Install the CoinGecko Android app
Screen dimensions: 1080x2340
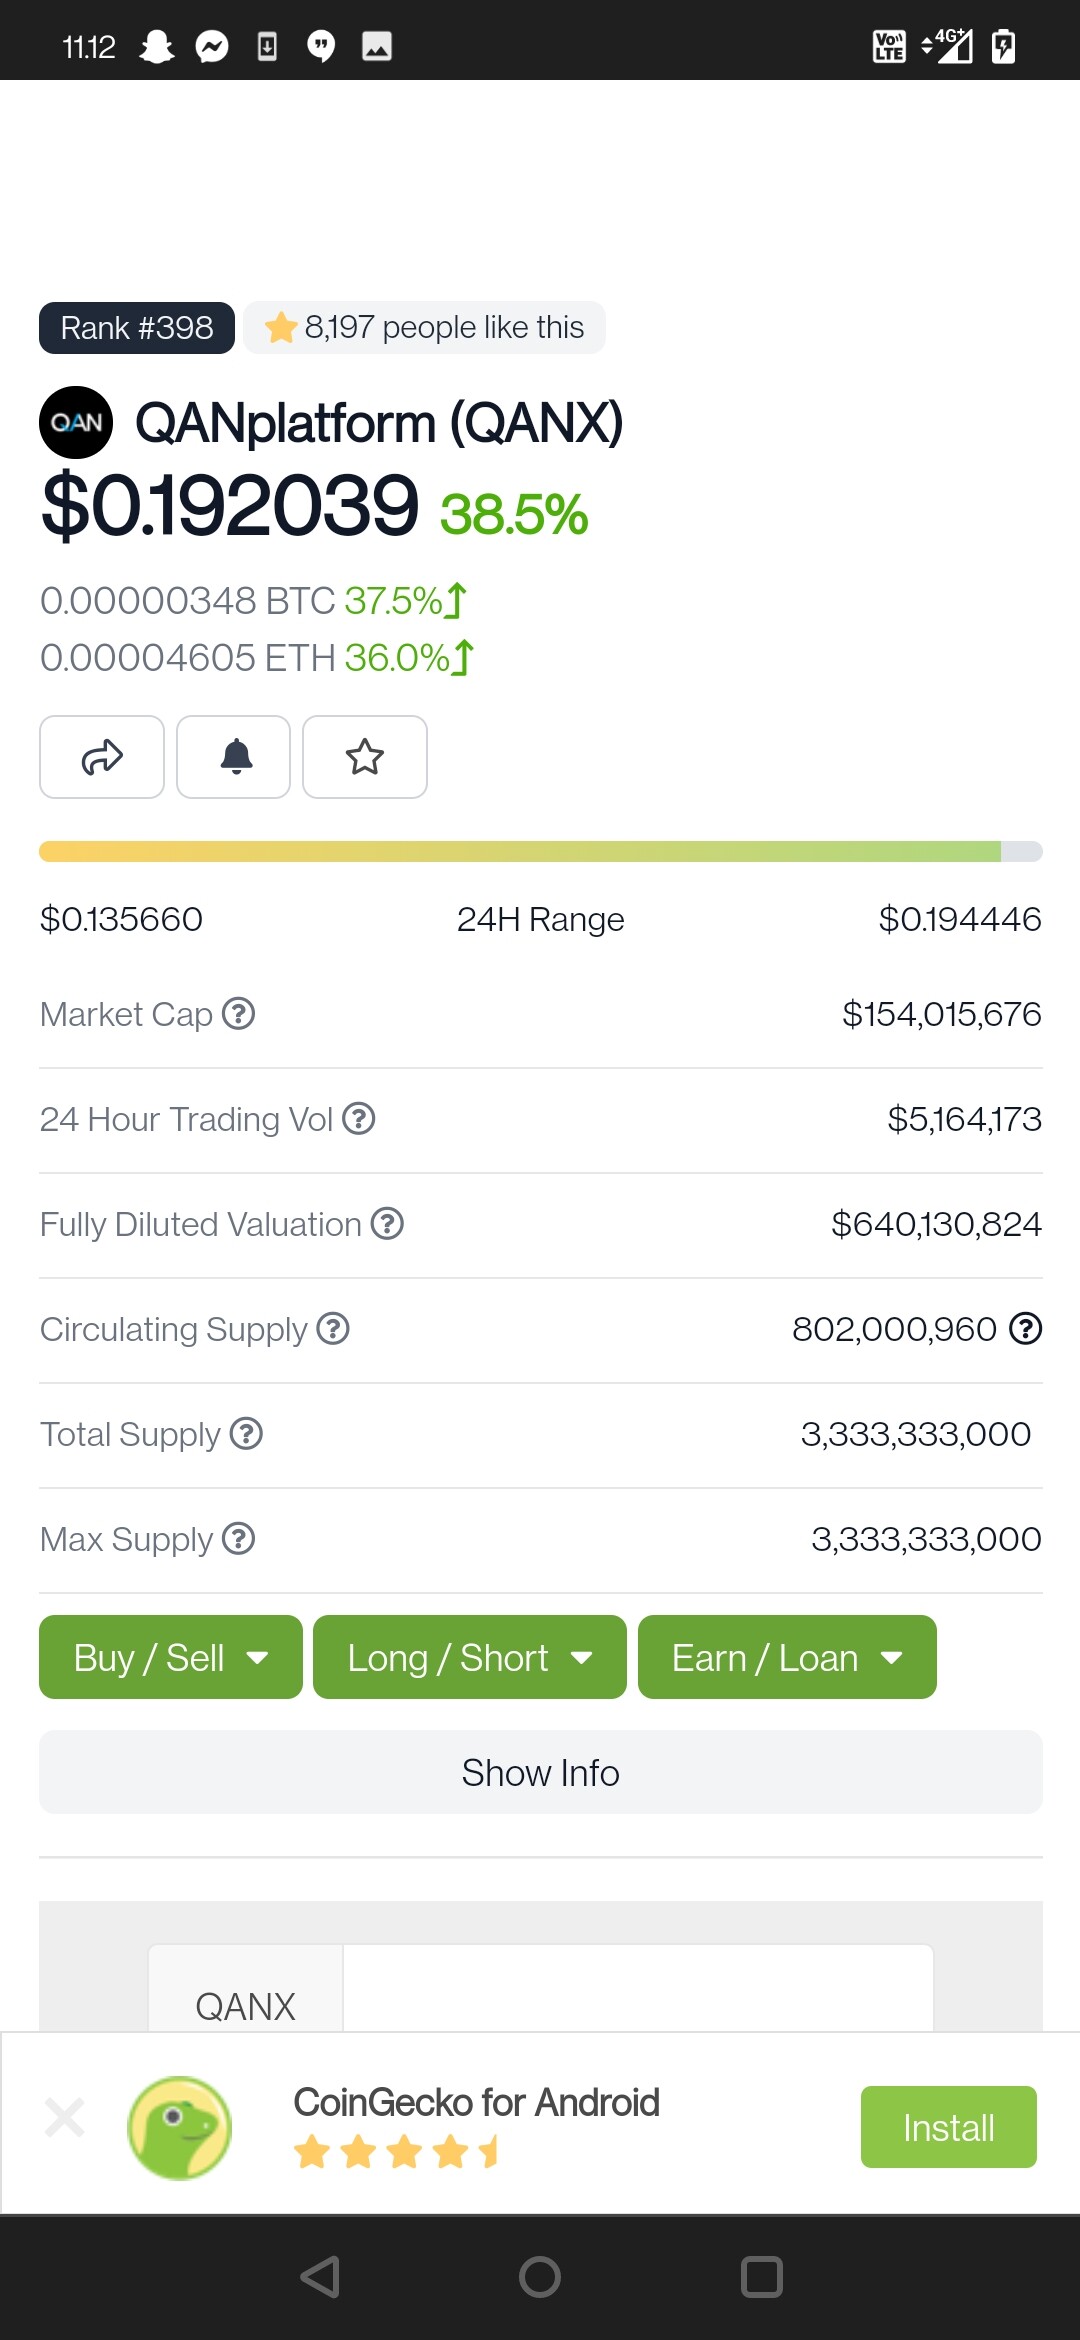point(948,2127)
